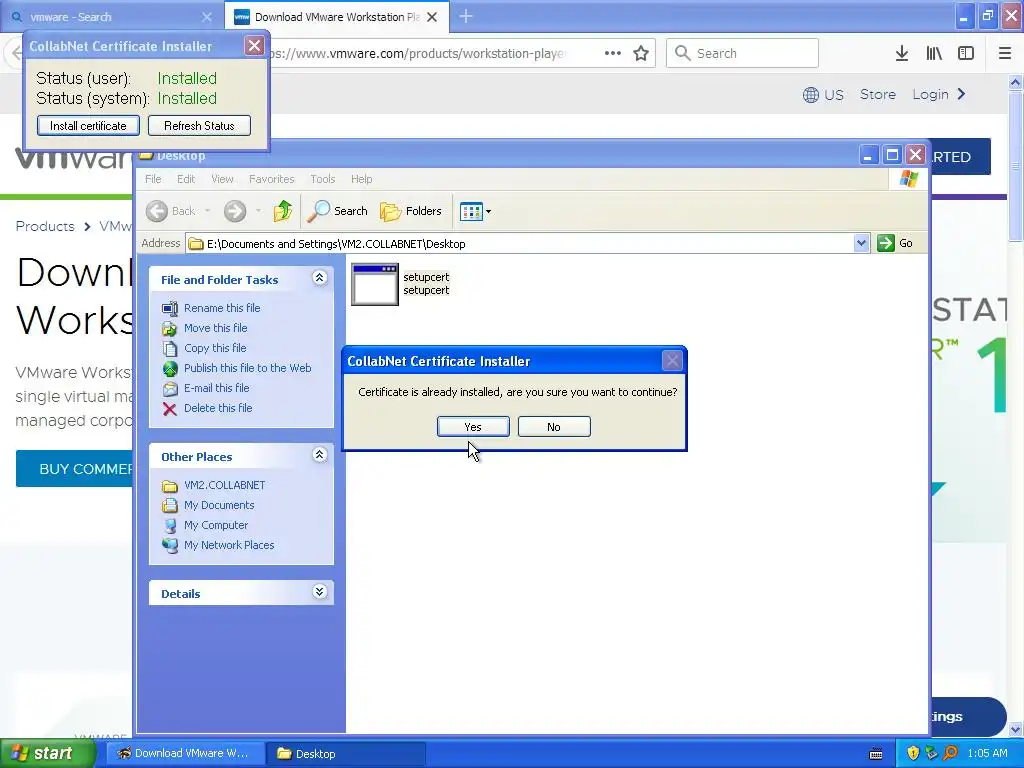Switch to the vmware - Search tab
The width and height of the screenshot is (1024, 768).
click(111, 17)
